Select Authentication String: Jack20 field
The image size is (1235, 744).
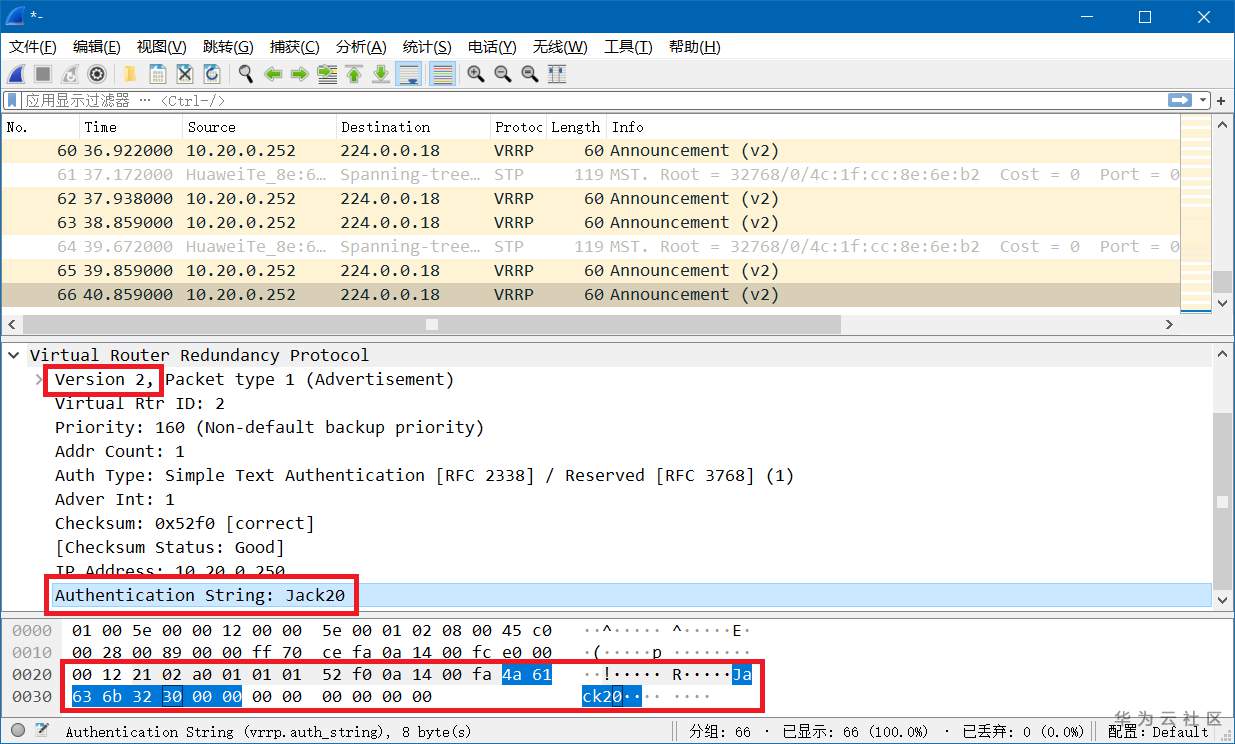pos(632,596)
